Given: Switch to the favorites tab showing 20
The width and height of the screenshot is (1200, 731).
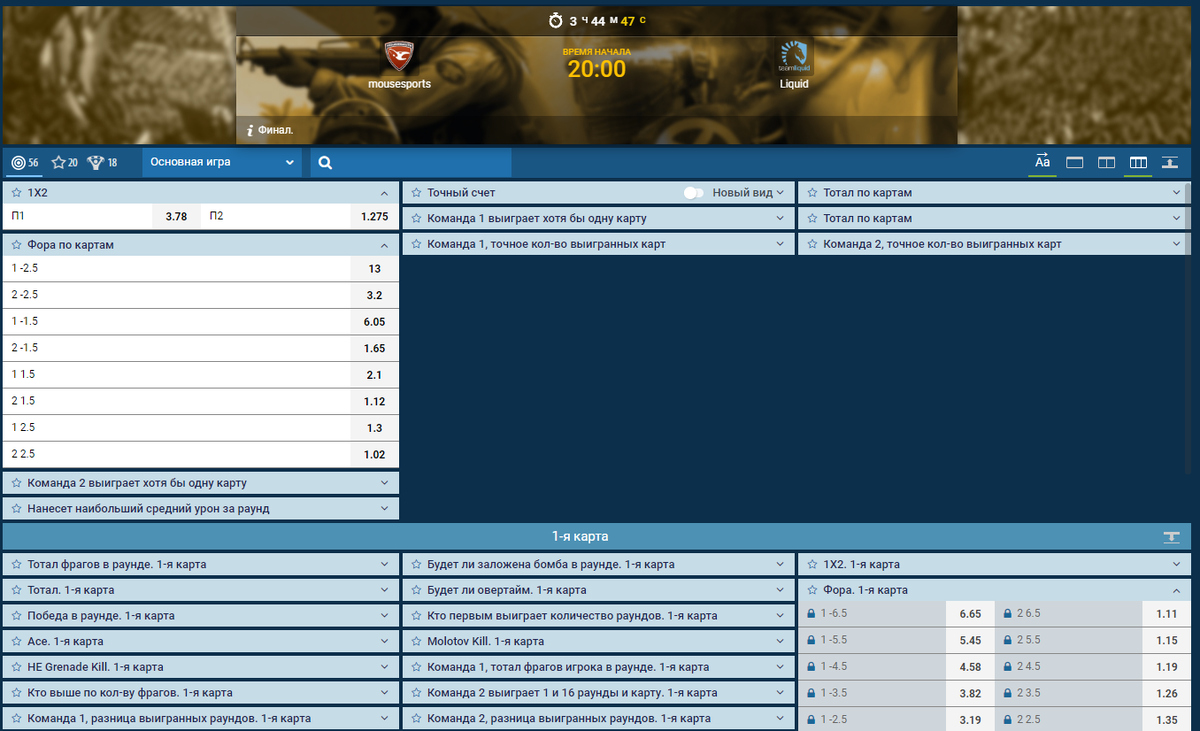Looking at the screenshot, I should 65,162.
